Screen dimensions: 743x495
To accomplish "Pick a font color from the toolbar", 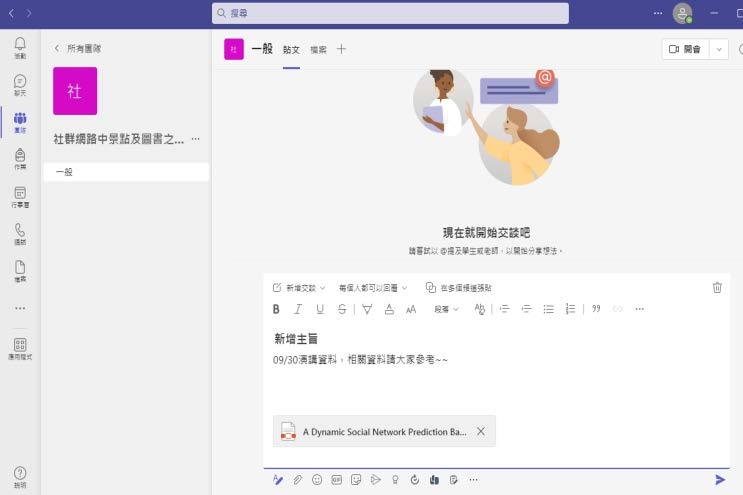I will click(x=389, y=309).
